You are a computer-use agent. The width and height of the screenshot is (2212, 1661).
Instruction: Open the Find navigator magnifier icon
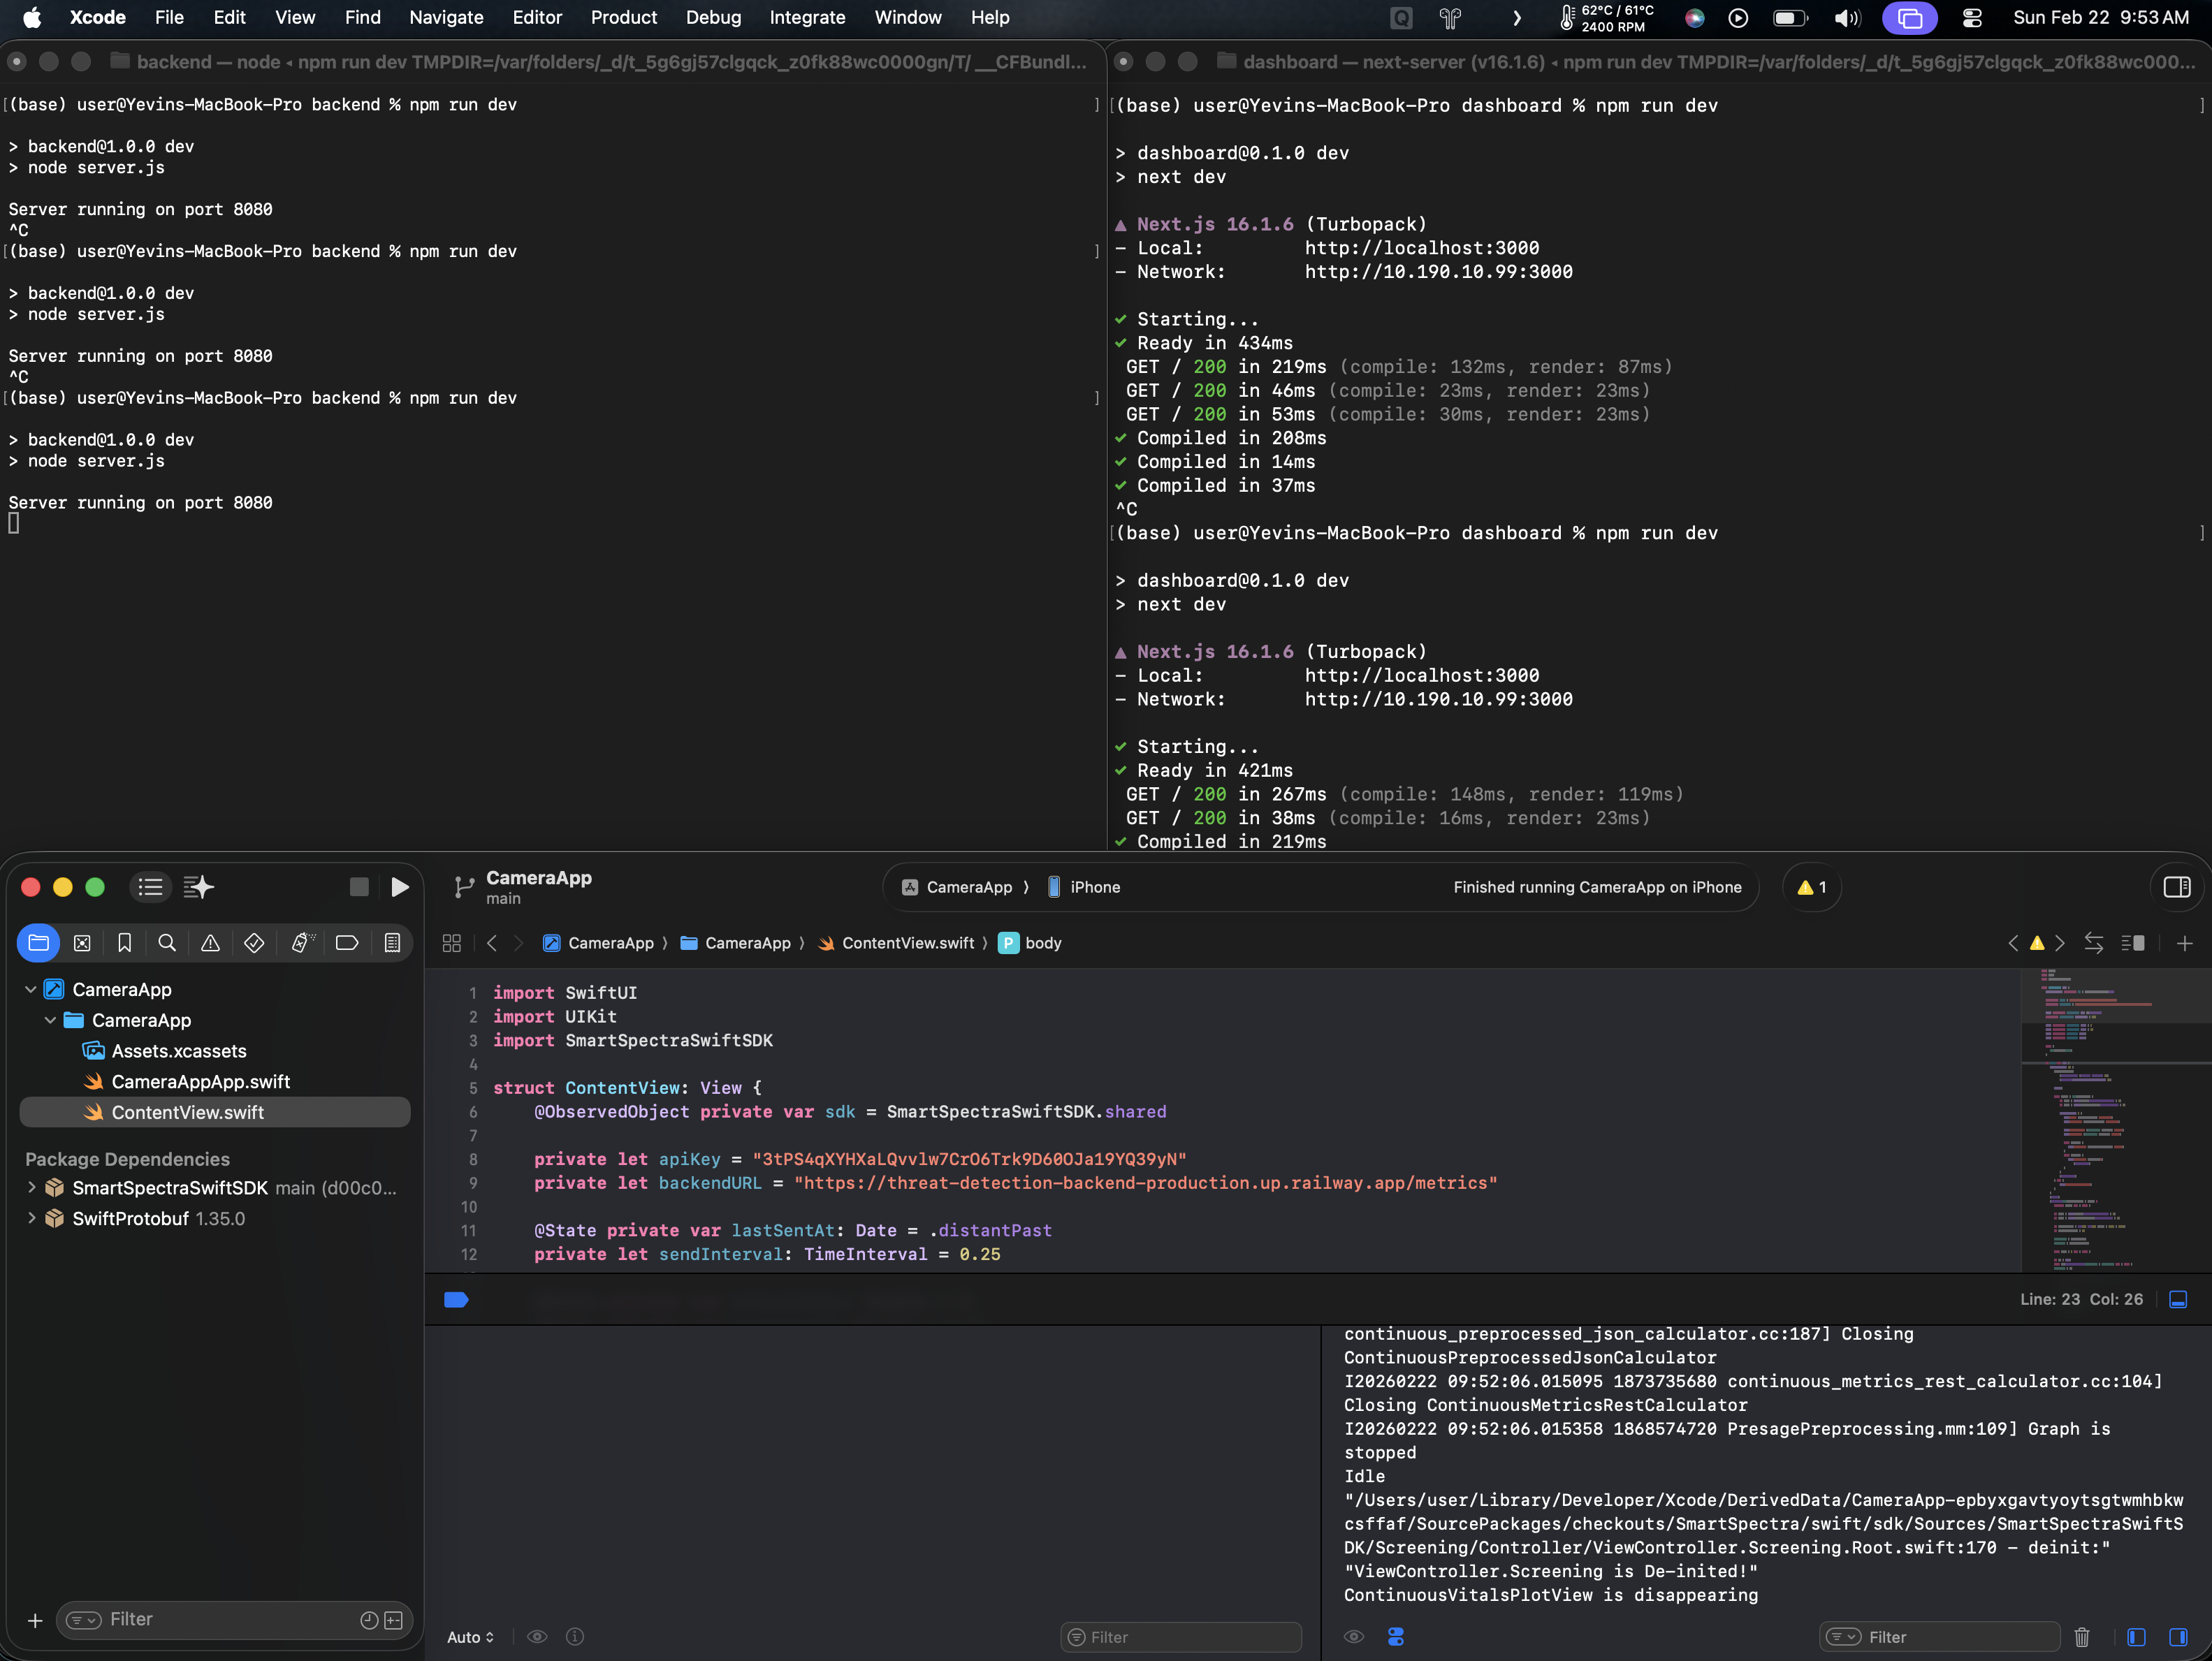pos(167,943)
